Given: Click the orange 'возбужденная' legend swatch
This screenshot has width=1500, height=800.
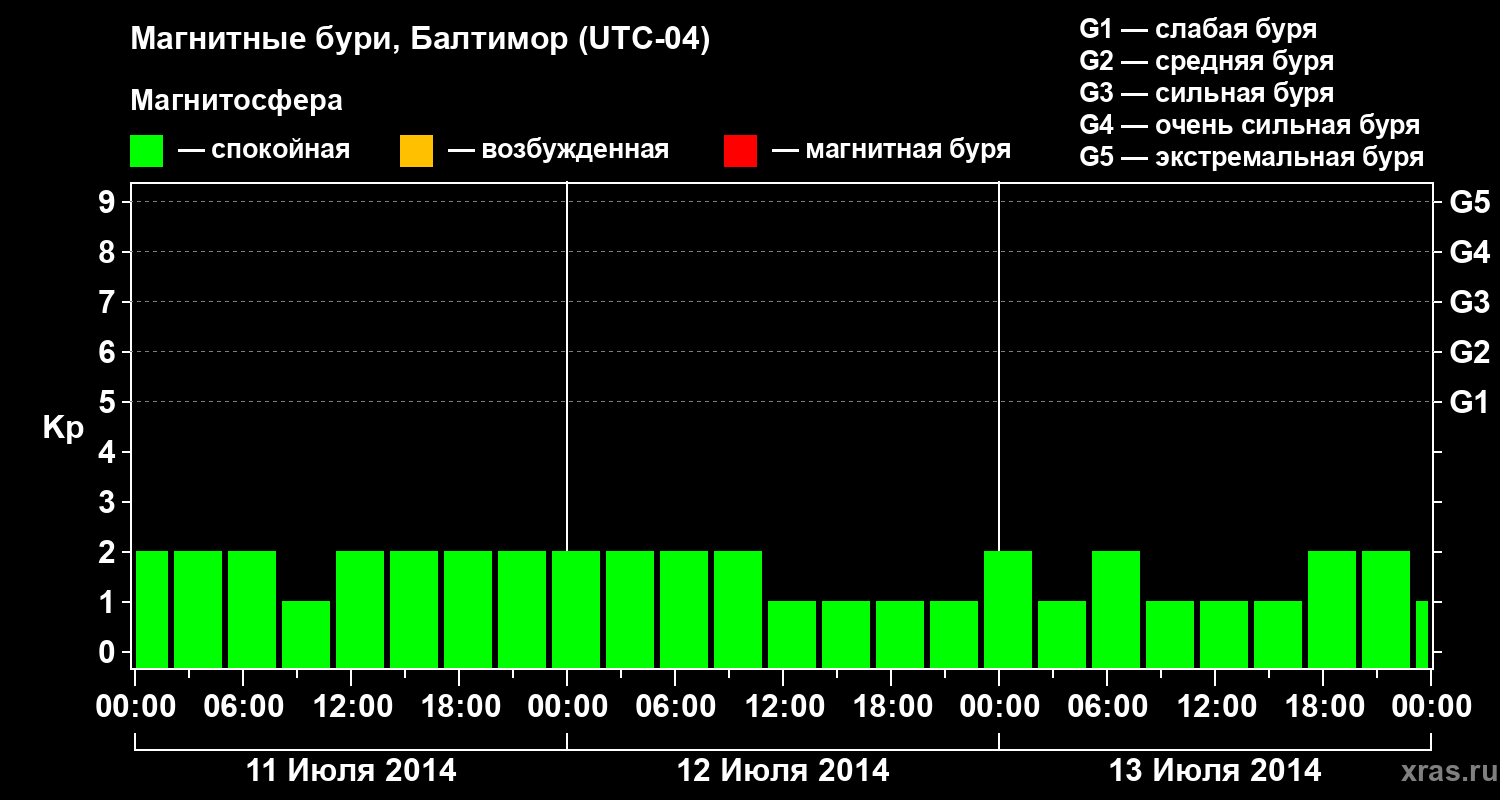Looking at the screenshot, I should tap(416, 151).
